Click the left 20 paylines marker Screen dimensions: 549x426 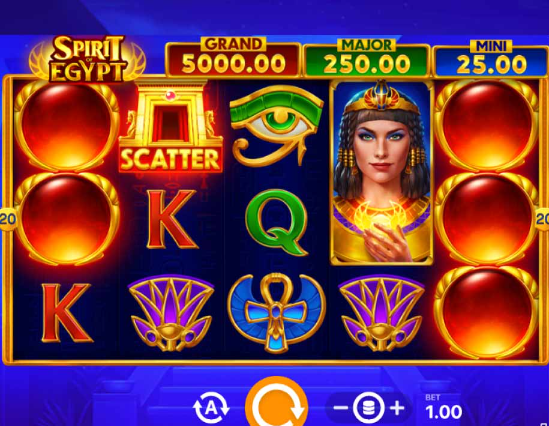[x=8, y=219]
